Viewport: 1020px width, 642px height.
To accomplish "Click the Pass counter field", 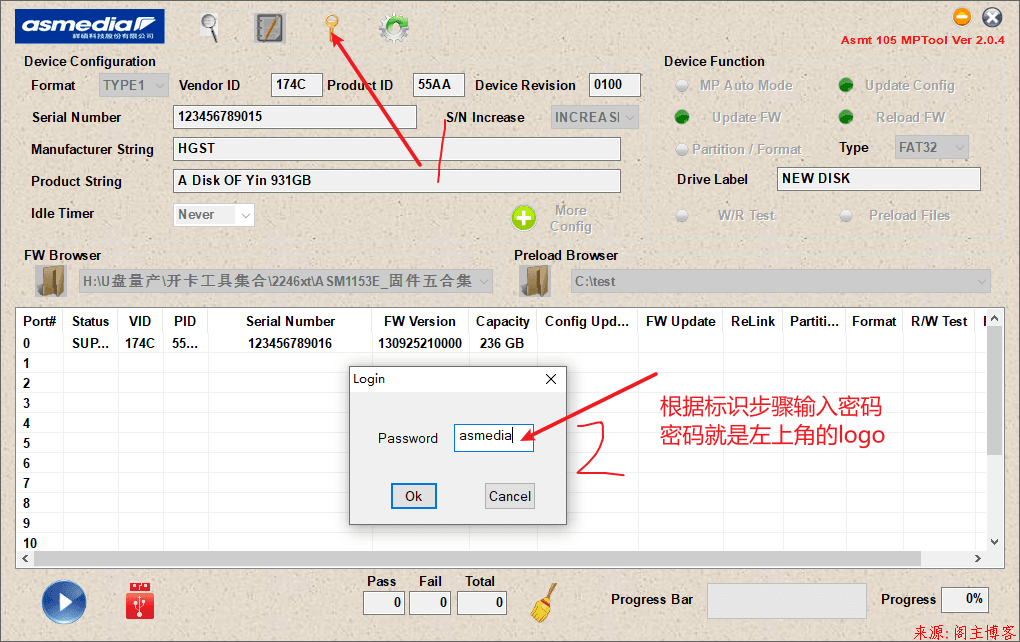I will (384, 602).
